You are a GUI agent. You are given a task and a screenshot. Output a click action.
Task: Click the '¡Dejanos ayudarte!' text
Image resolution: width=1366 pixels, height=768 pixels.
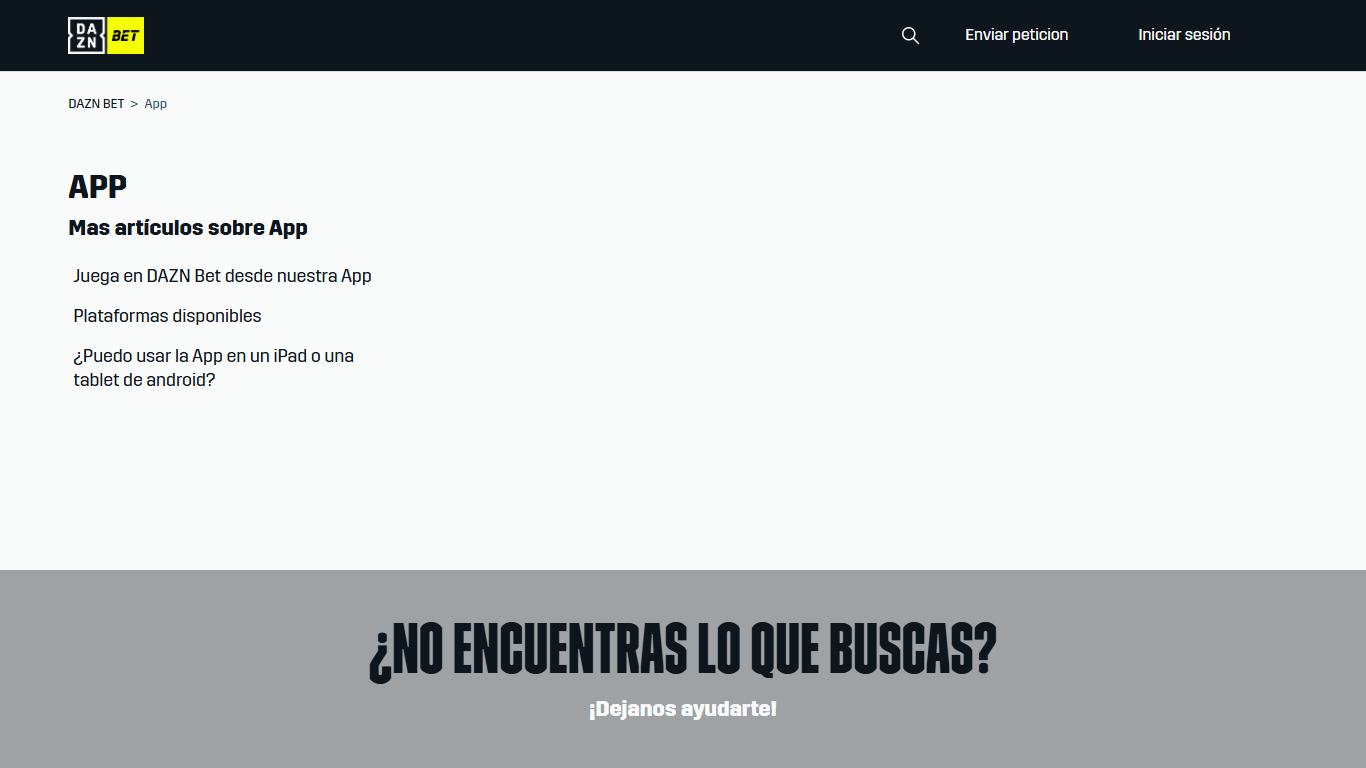coord(683,709)
